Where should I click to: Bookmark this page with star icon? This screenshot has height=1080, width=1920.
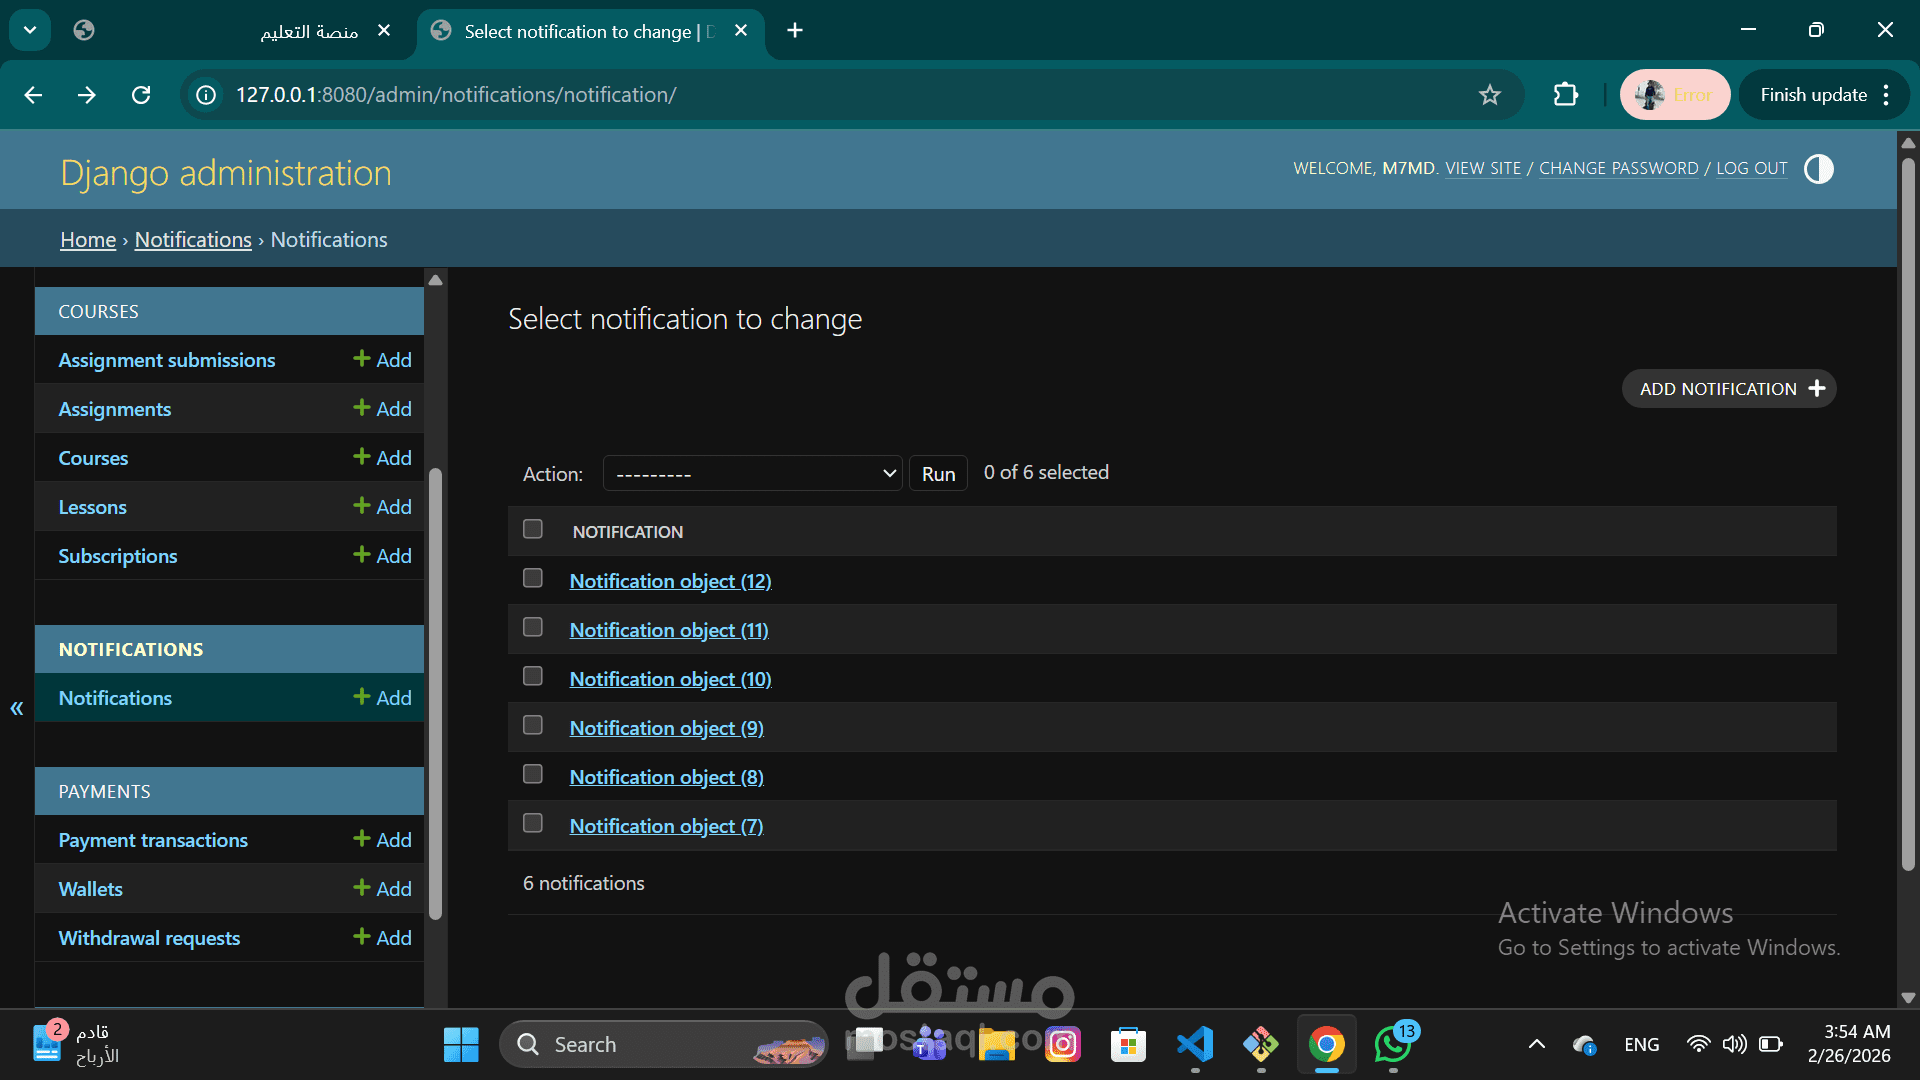1489,95
